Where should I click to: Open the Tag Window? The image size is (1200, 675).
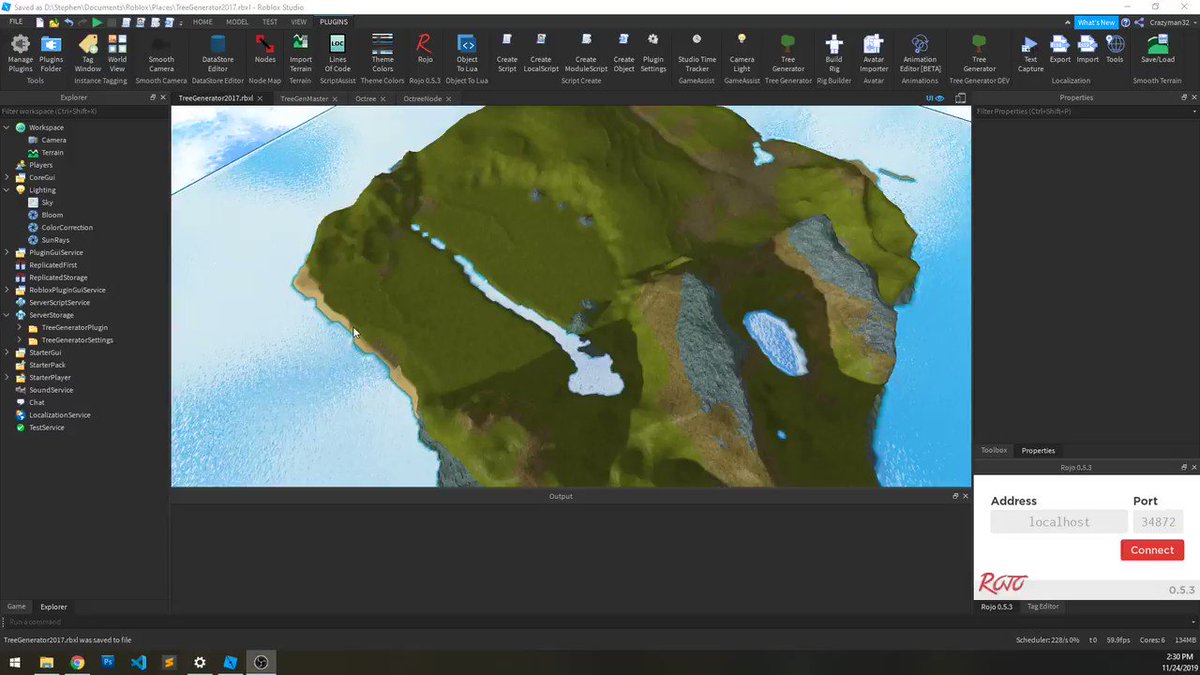[88, 52]
